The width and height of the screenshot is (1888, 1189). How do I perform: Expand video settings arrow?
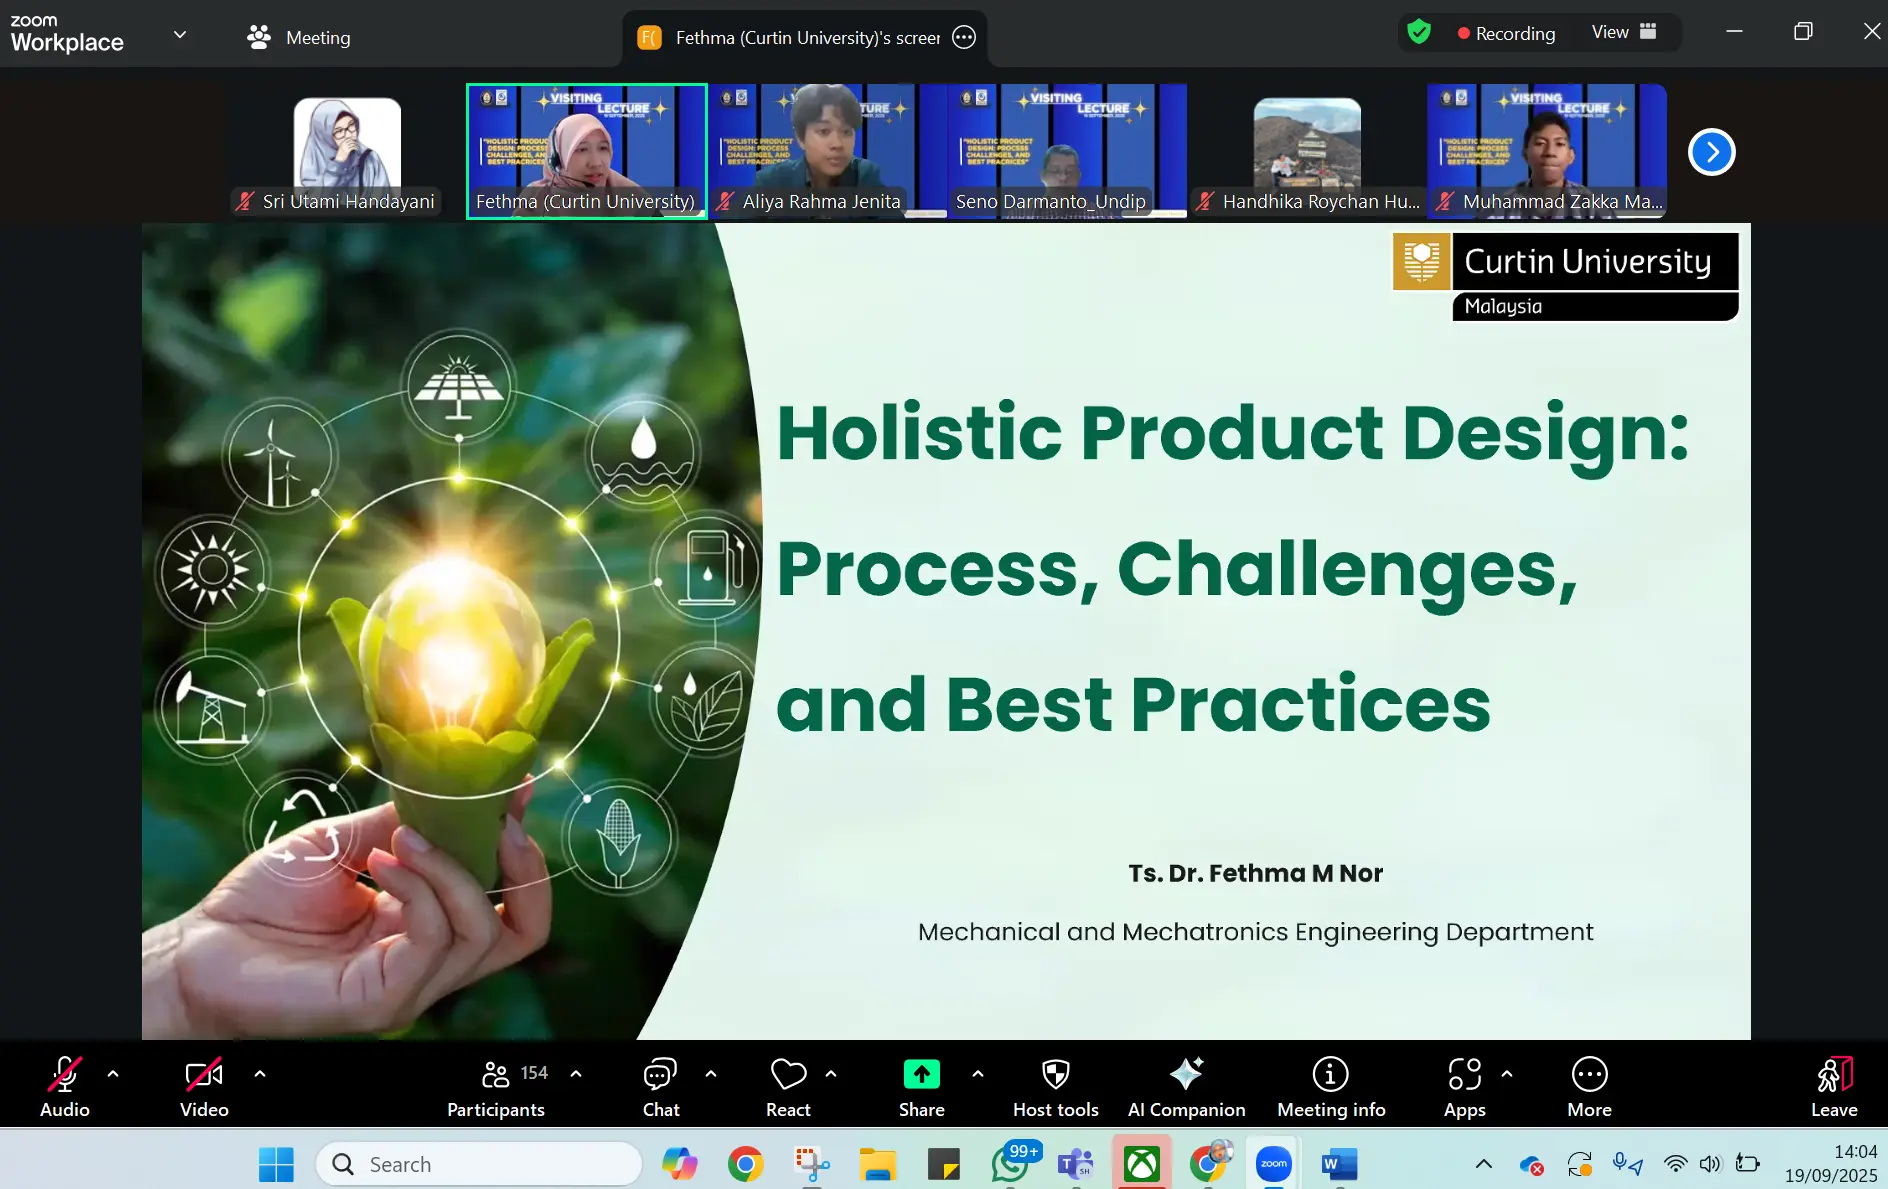[260, 1074]
